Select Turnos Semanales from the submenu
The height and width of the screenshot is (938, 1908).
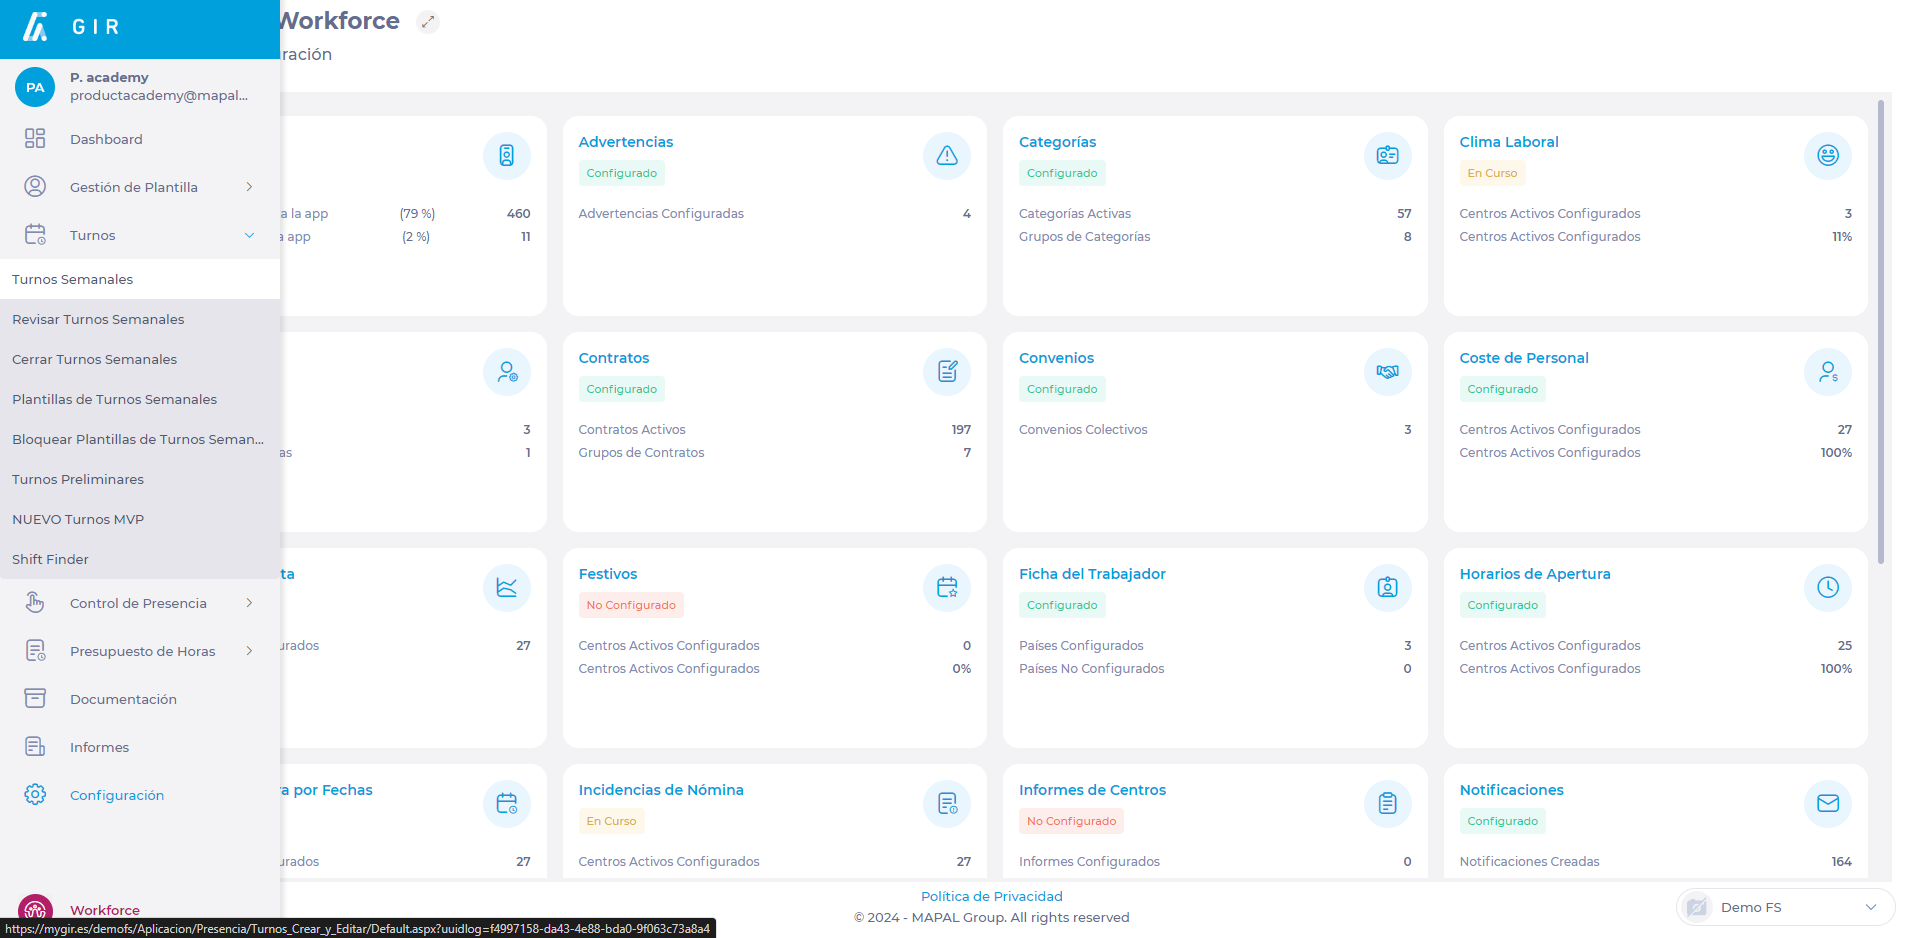73,280
